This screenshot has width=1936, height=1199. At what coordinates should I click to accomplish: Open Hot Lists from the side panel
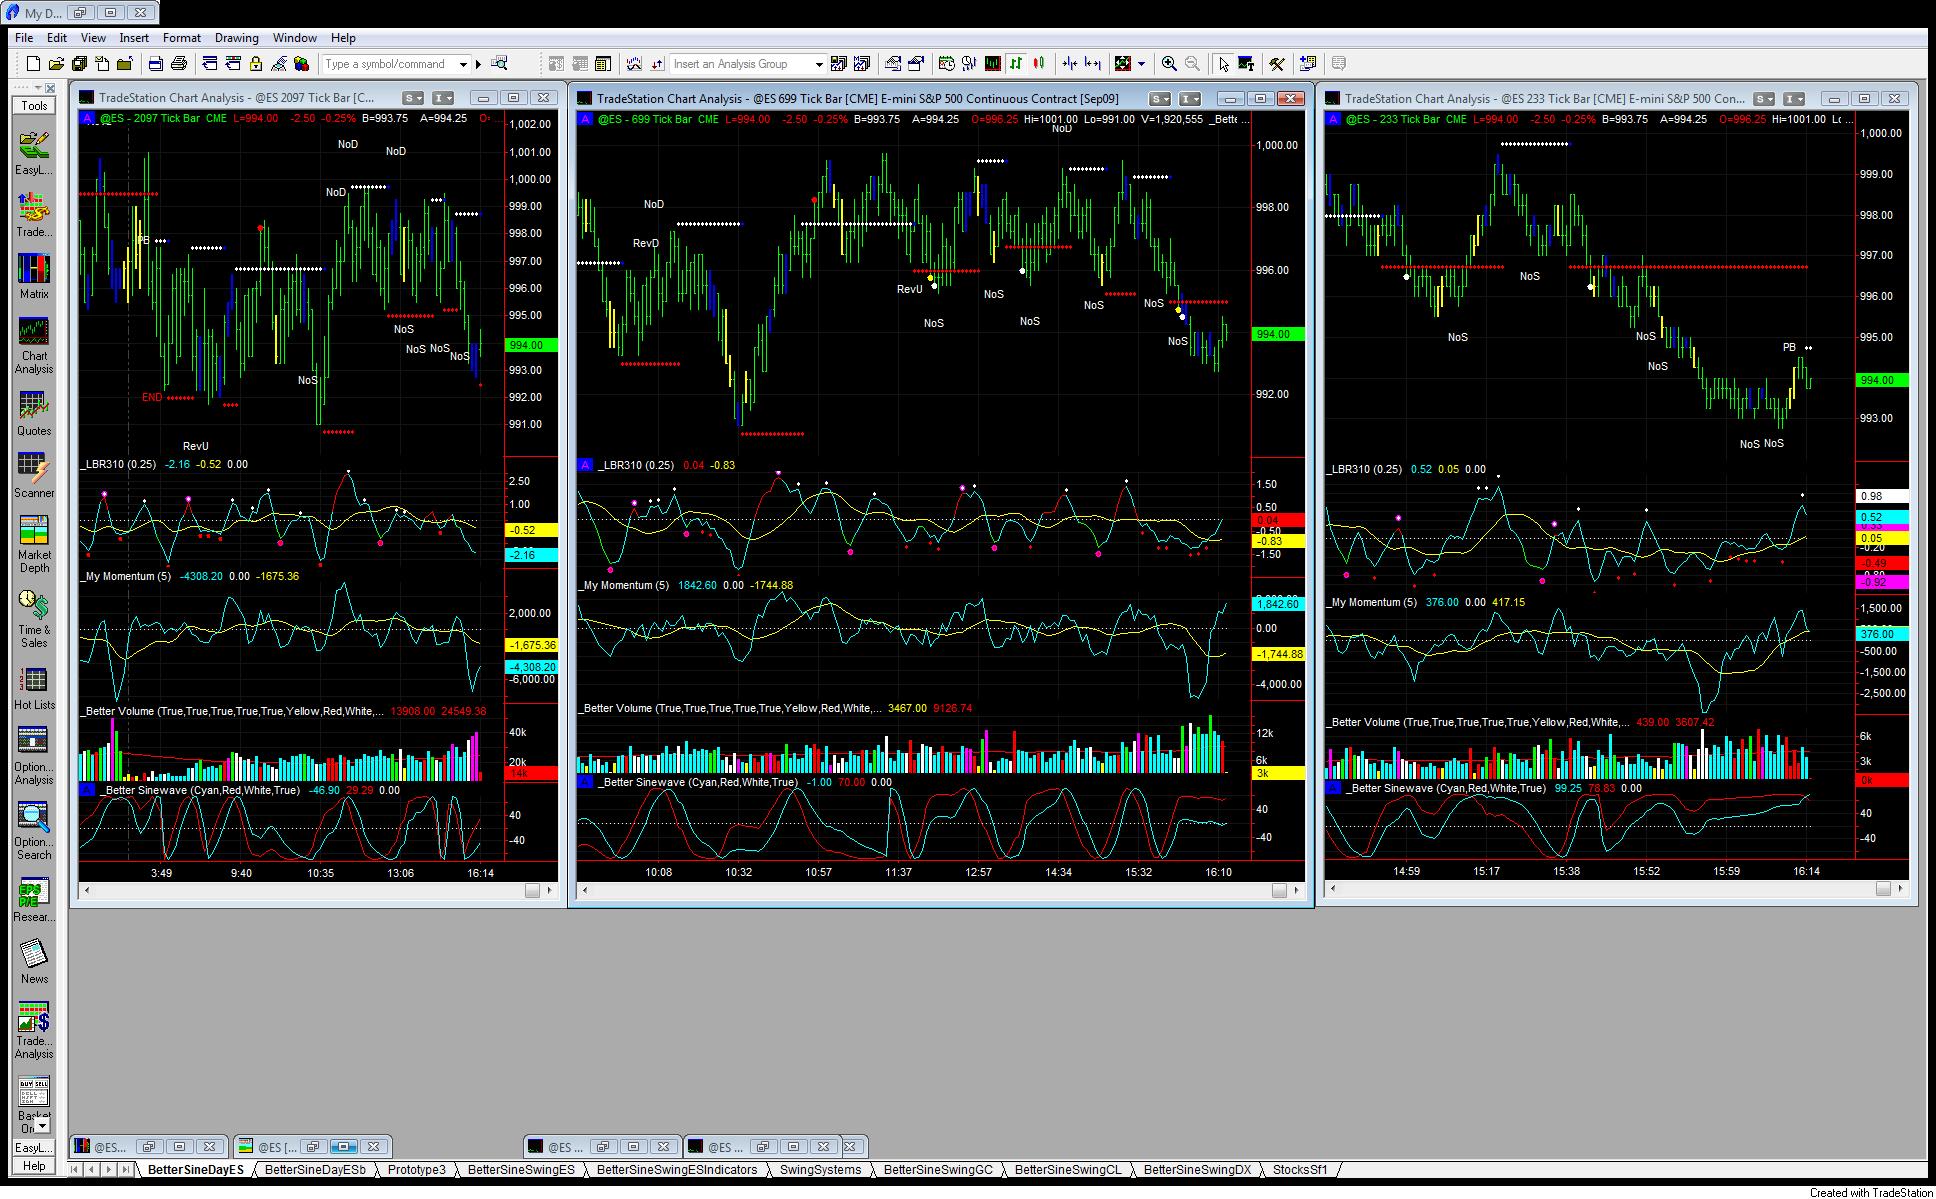34,687
